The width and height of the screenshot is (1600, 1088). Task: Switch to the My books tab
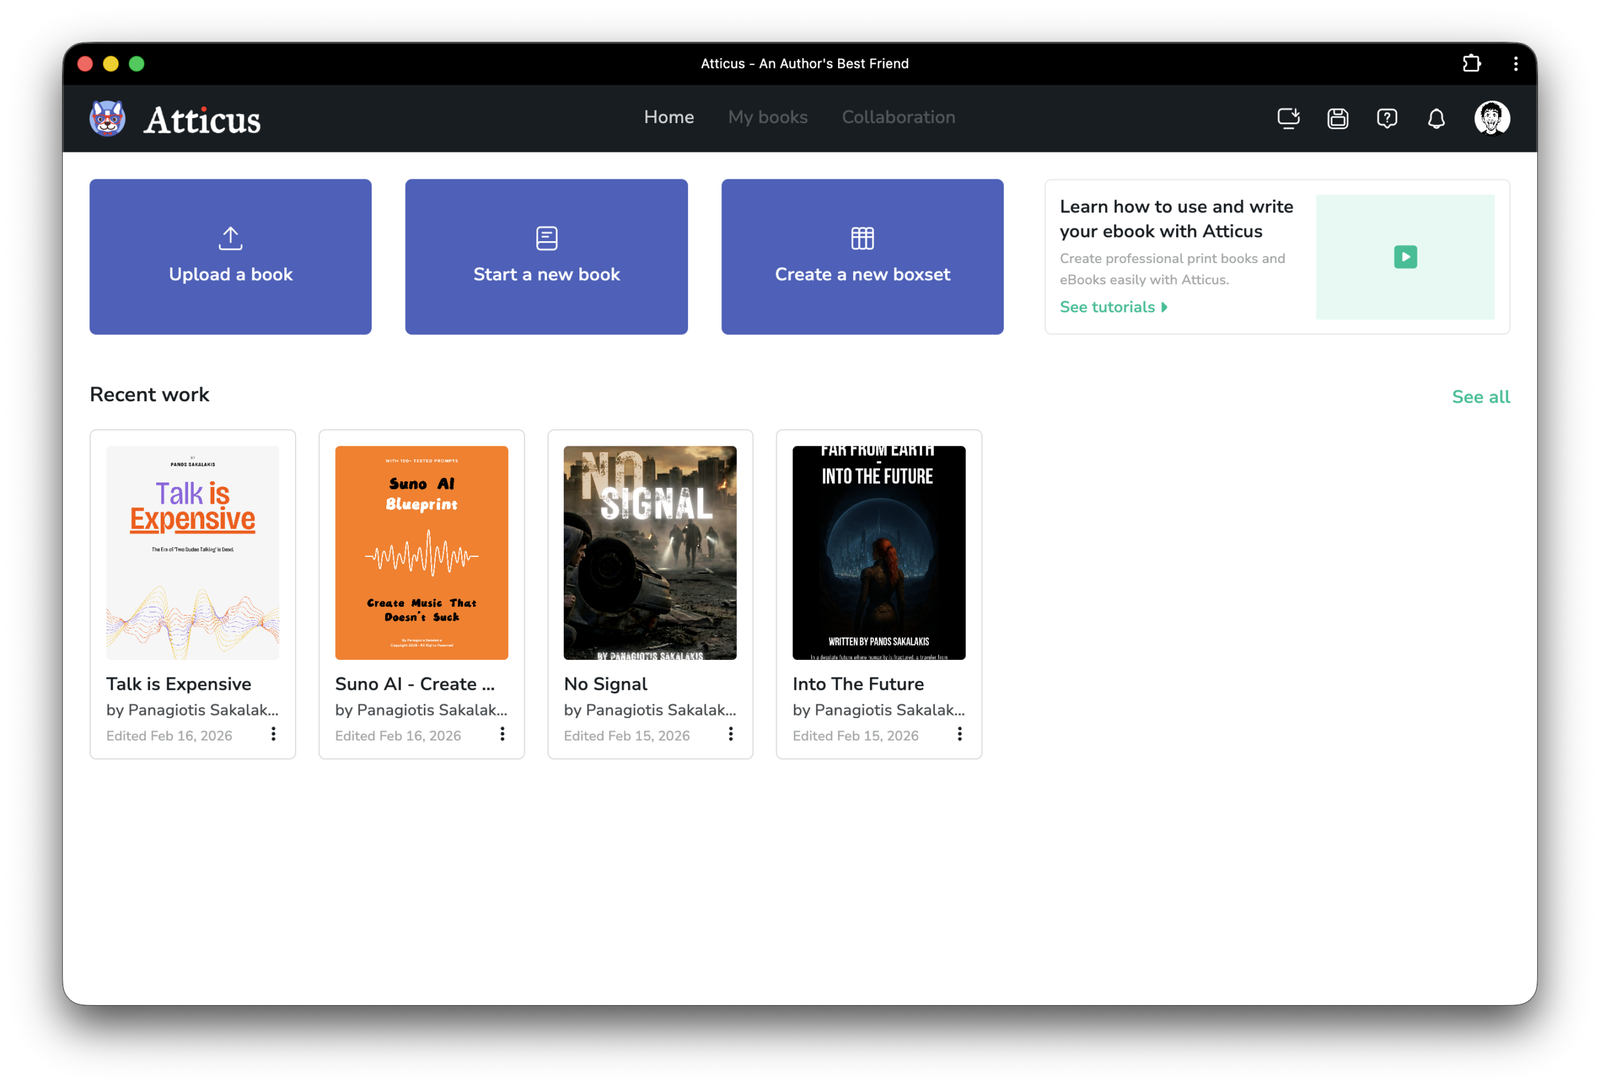click(767, 117)
